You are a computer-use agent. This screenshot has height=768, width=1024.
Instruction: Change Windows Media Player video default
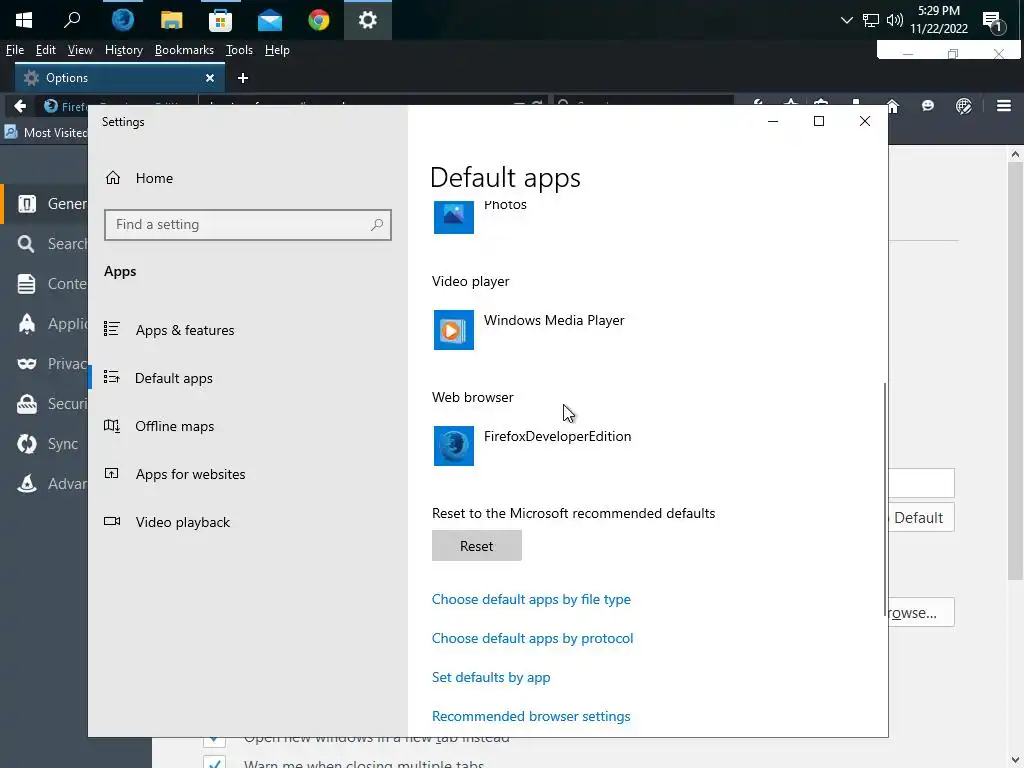pyautogui.click(x=530, y=330)
